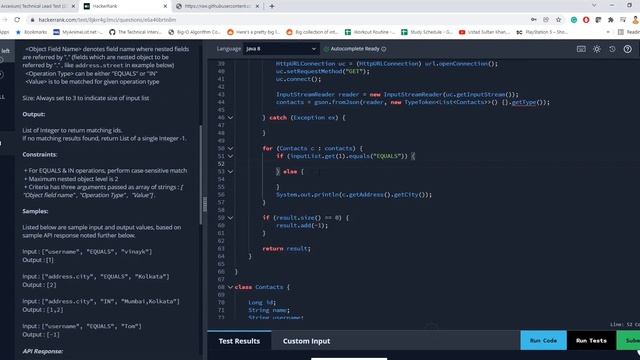Click the "return result;" code line
The height and width of the screenshot is (360, 640).
tap(287, 249)
